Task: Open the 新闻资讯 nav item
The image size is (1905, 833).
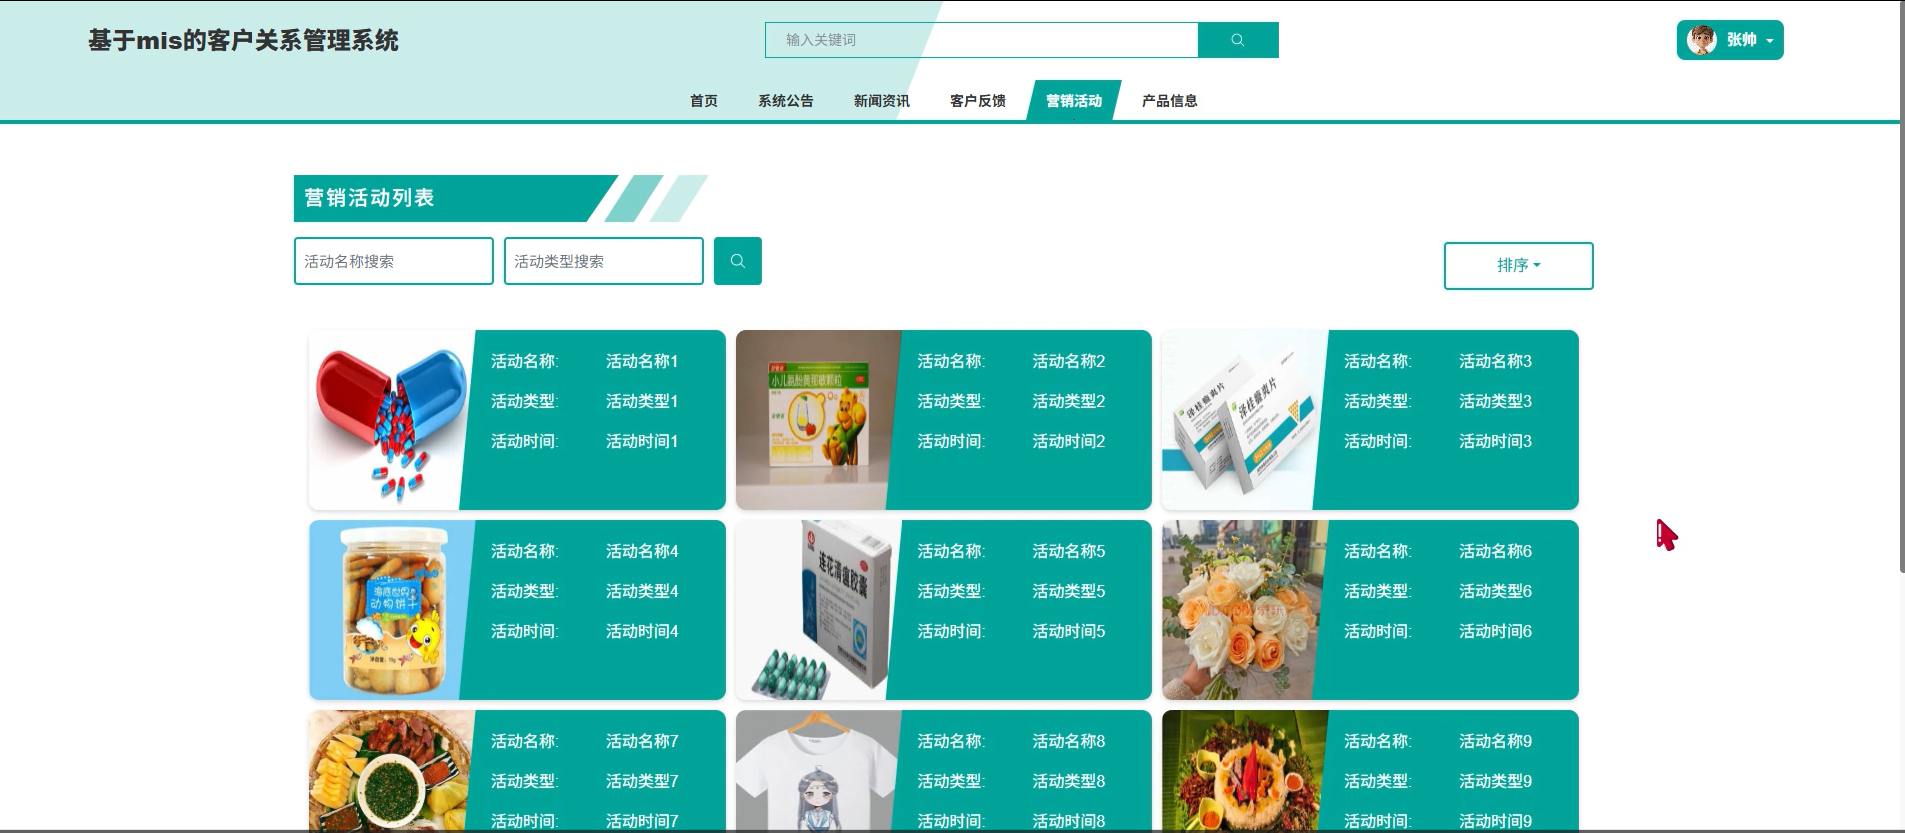Action: [x=882, y=101]
